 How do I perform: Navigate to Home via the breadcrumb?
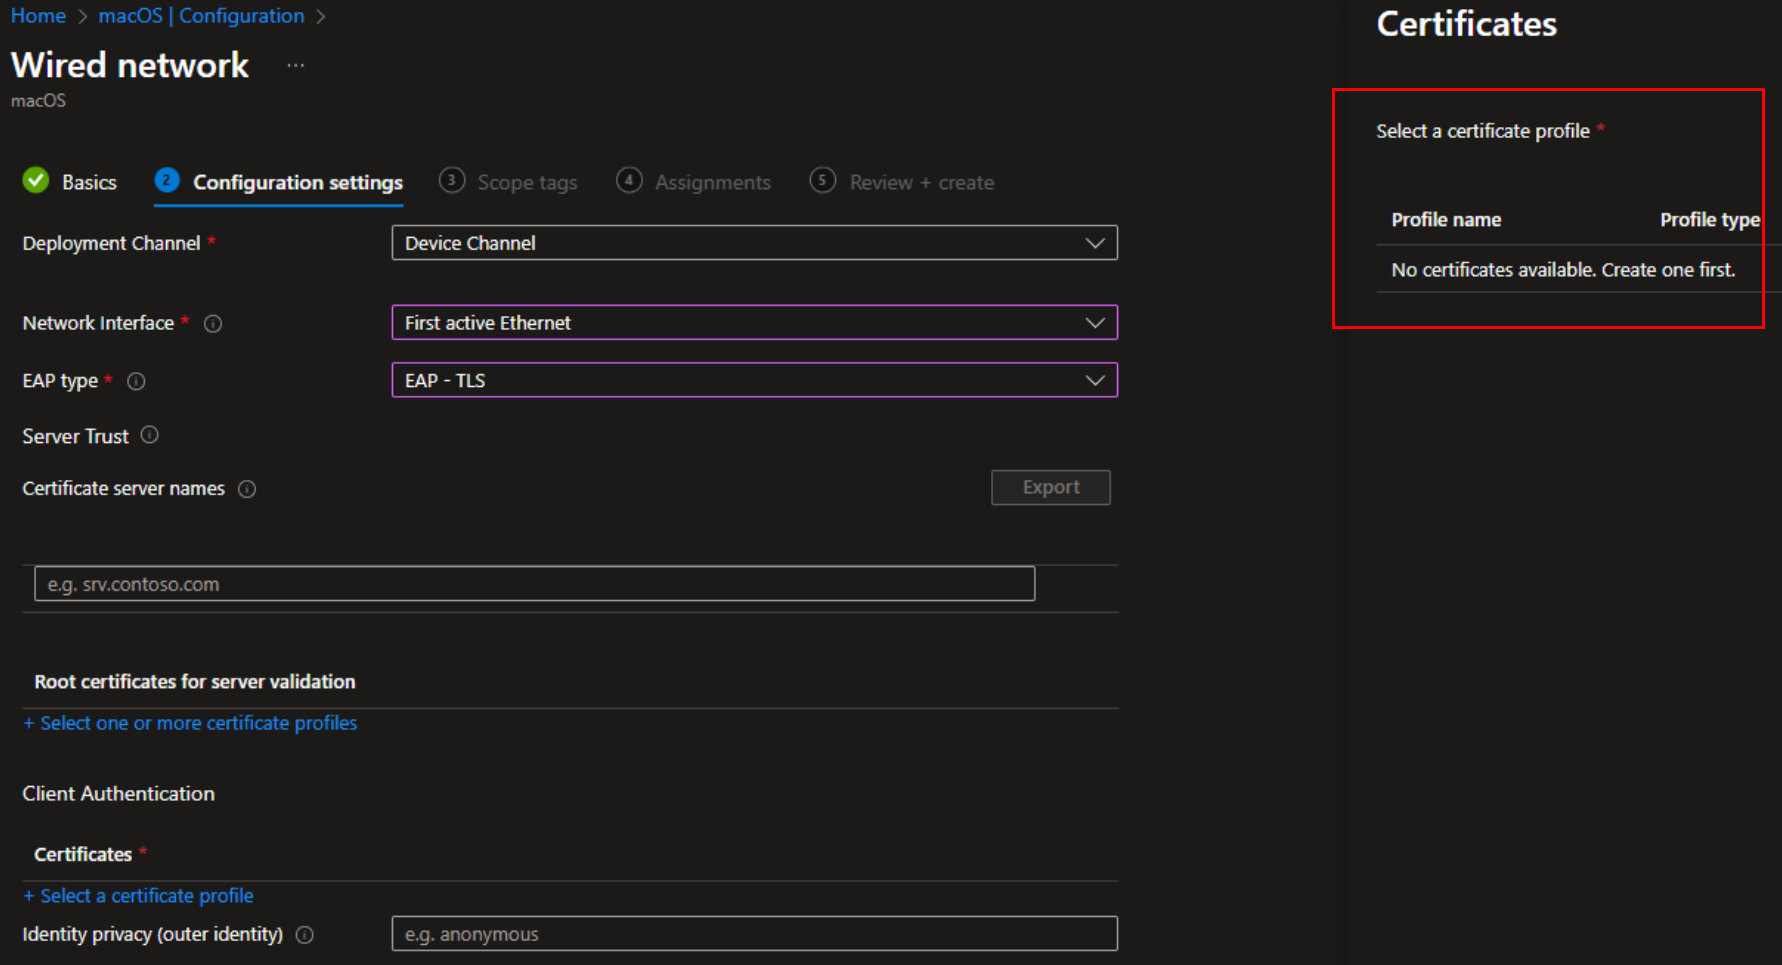[38, 15]
